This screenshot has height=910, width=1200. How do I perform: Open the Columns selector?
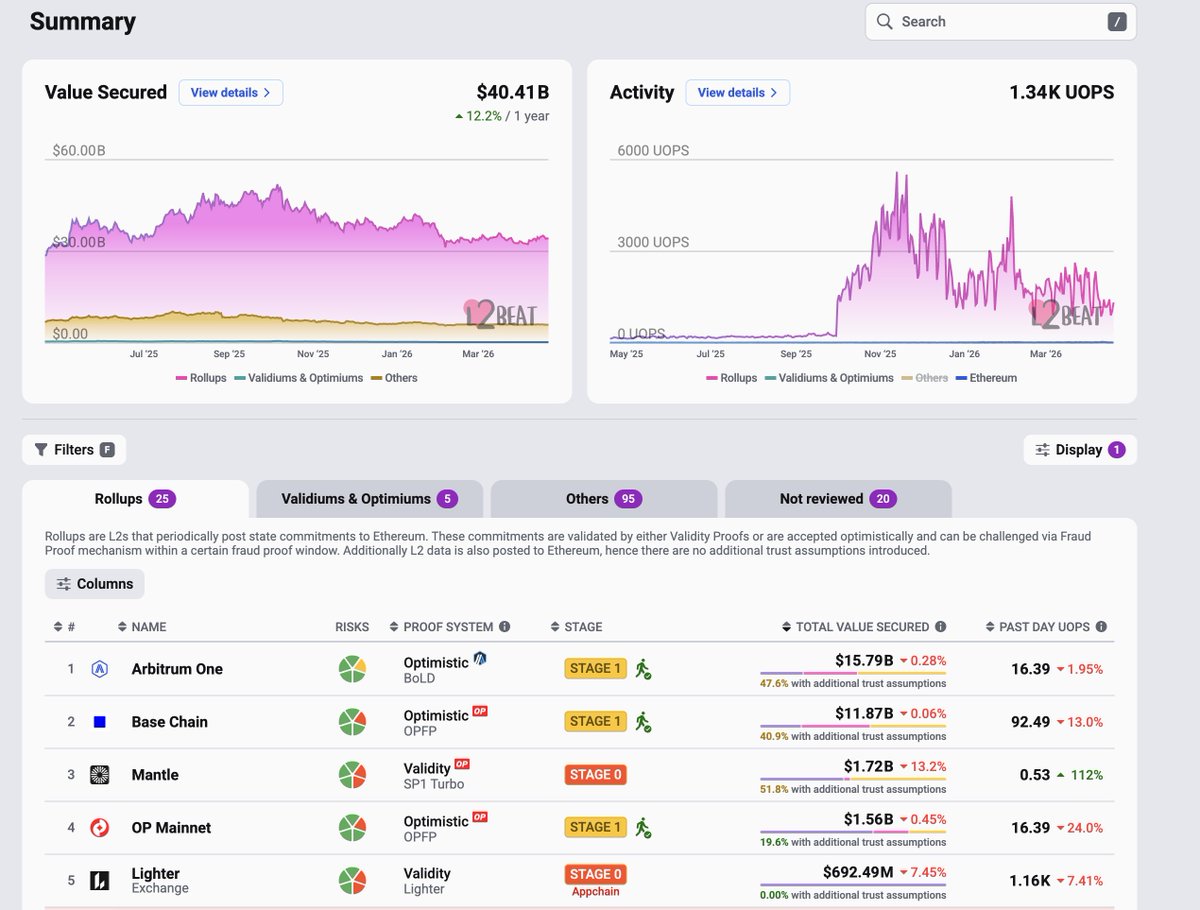[x=95, y=584]
